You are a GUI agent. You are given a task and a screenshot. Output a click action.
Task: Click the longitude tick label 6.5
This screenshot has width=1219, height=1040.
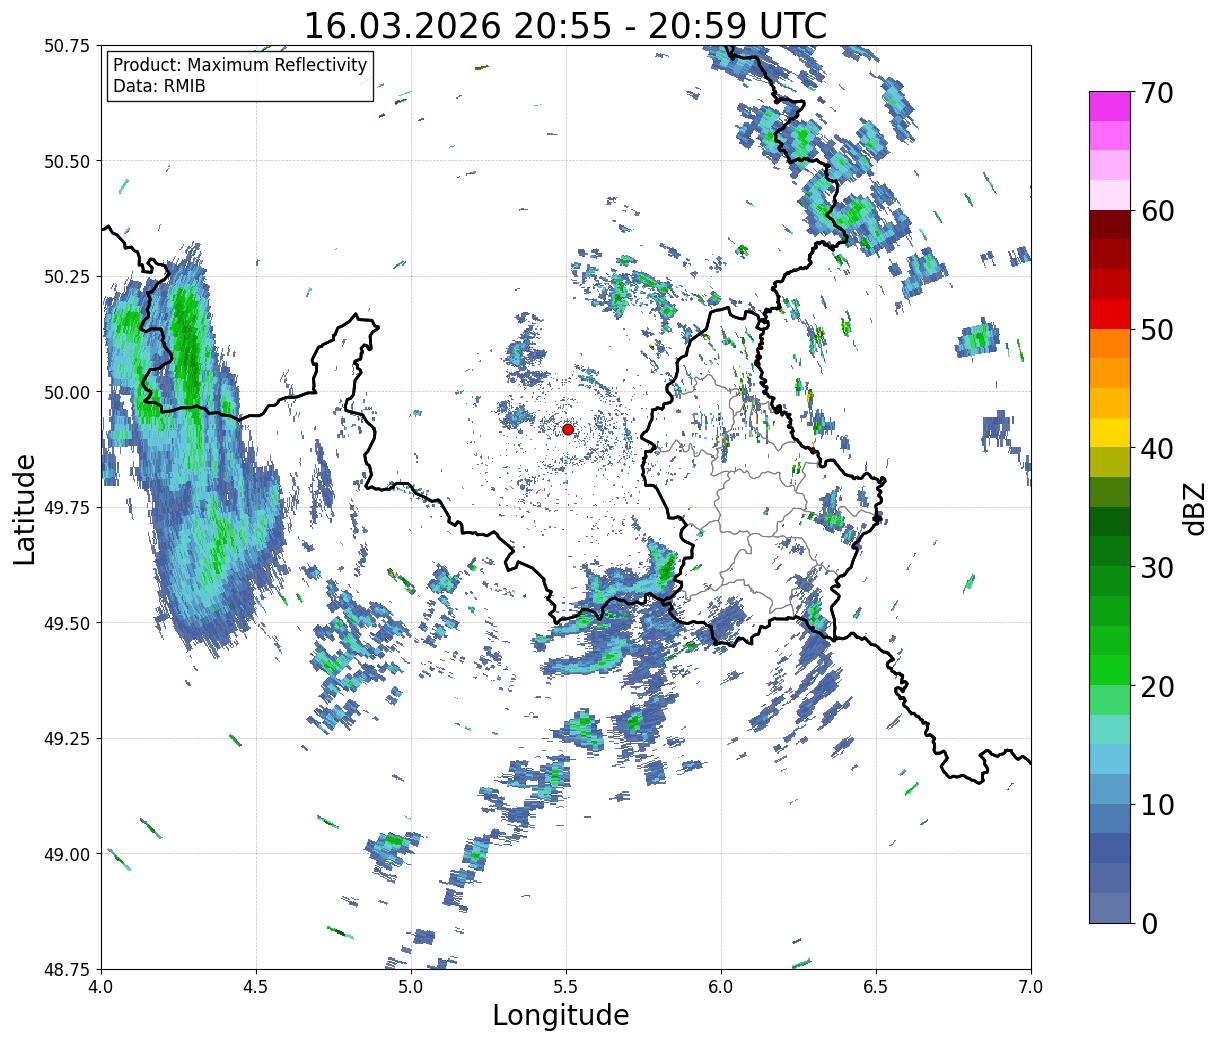pos(876,987)
